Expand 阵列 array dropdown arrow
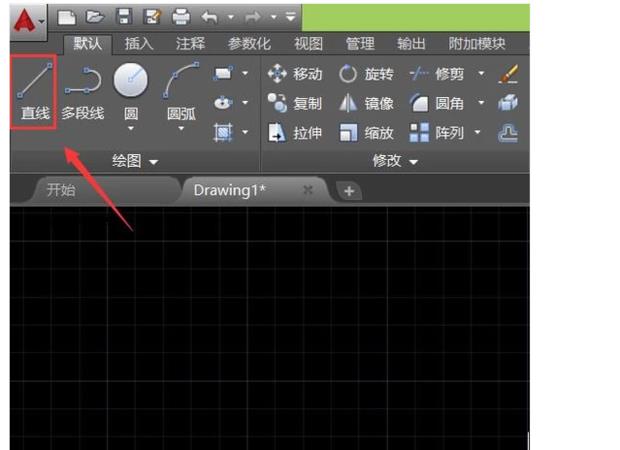The image size is (620, 450). pos(478,132)
